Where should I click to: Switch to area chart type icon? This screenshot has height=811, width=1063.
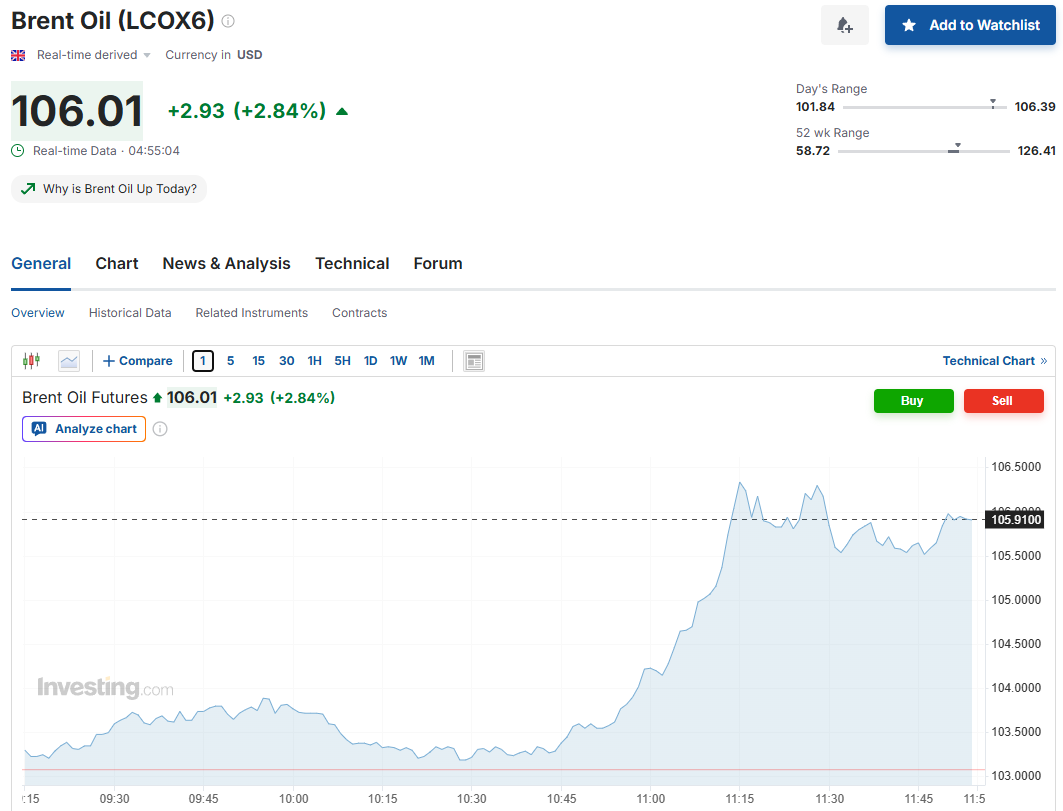tap(68, 361)
